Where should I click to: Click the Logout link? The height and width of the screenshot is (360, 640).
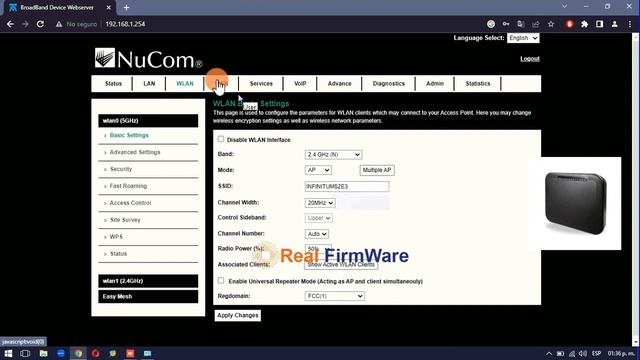529,59
